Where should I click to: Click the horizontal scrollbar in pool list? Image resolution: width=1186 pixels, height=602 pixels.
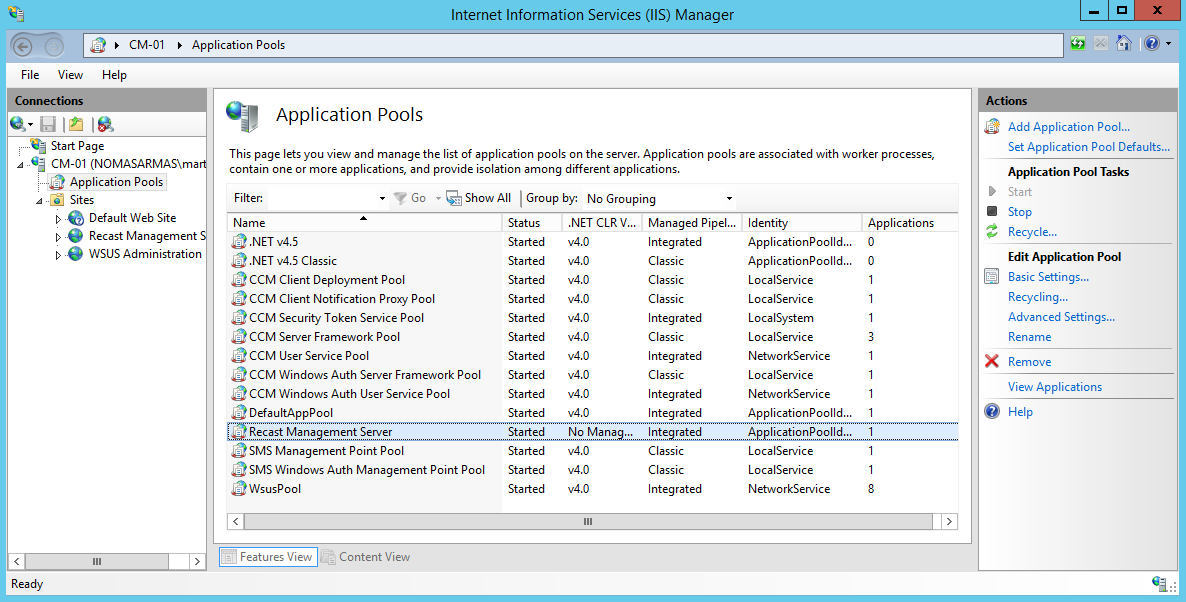(588, 521)
